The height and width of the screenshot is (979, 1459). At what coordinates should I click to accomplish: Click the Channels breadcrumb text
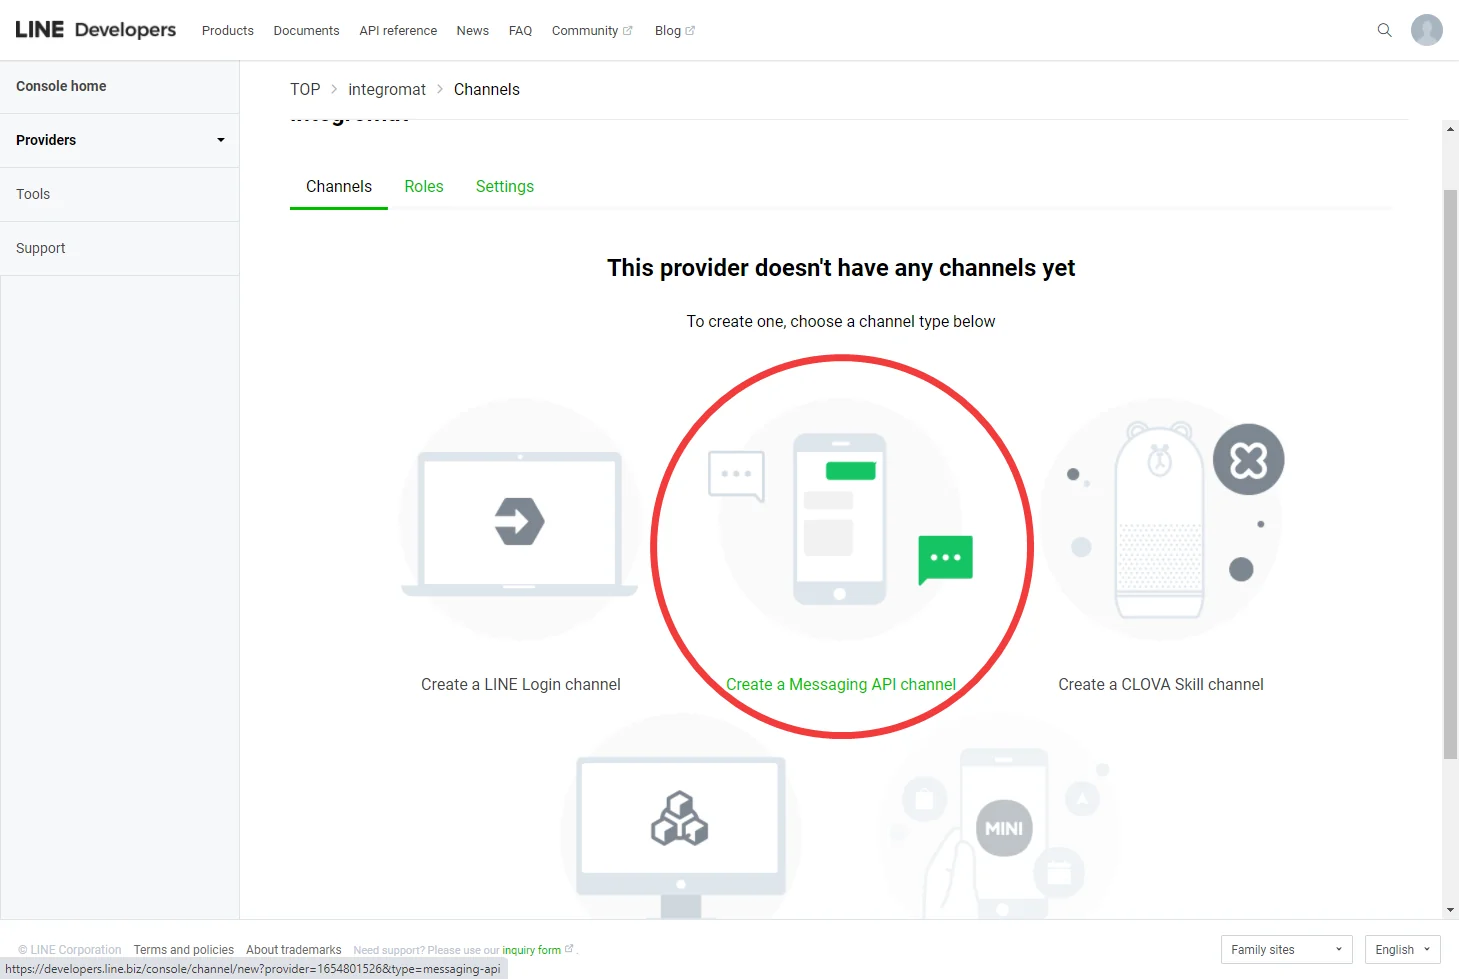point(487,89)
